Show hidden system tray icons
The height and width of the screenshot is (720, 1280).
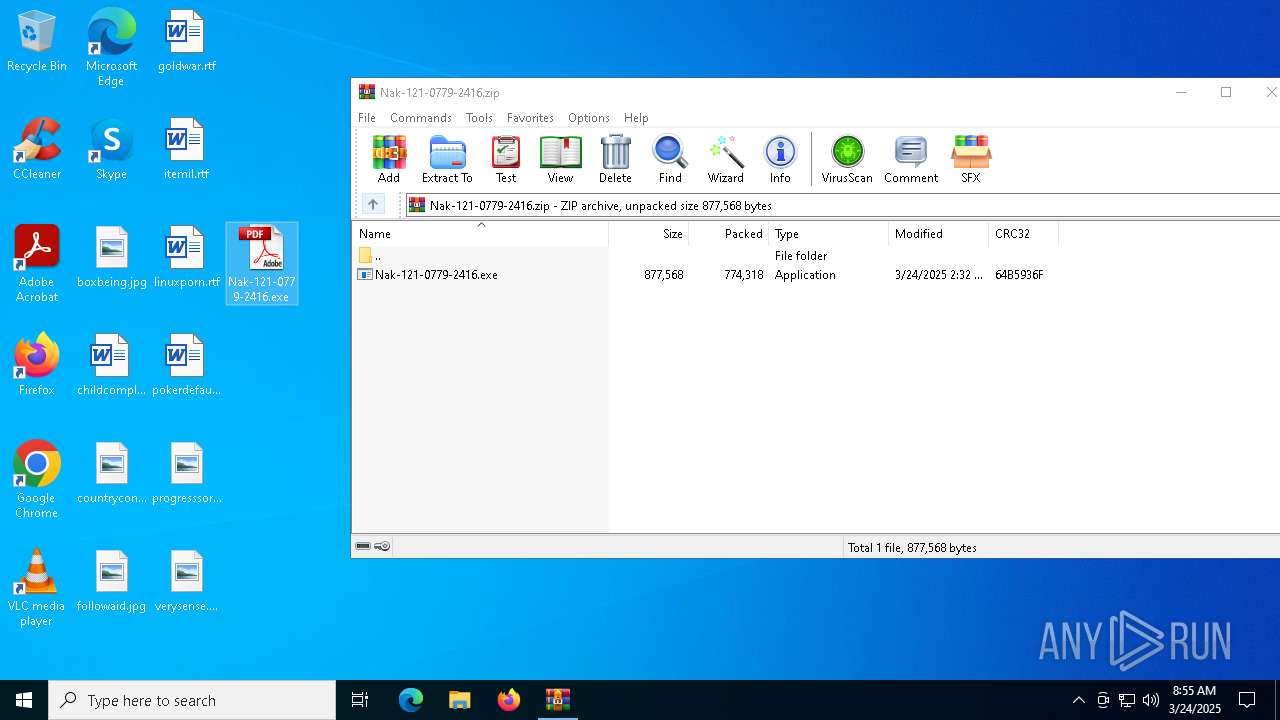coord(1078,700)
